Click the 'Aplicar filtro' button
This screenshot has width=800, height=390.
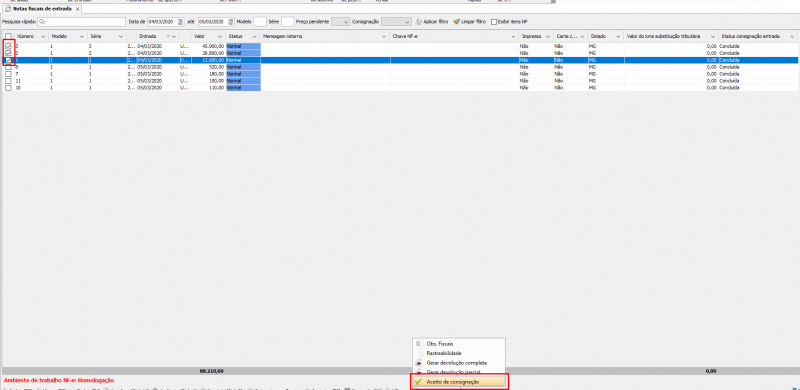(432, 21)
